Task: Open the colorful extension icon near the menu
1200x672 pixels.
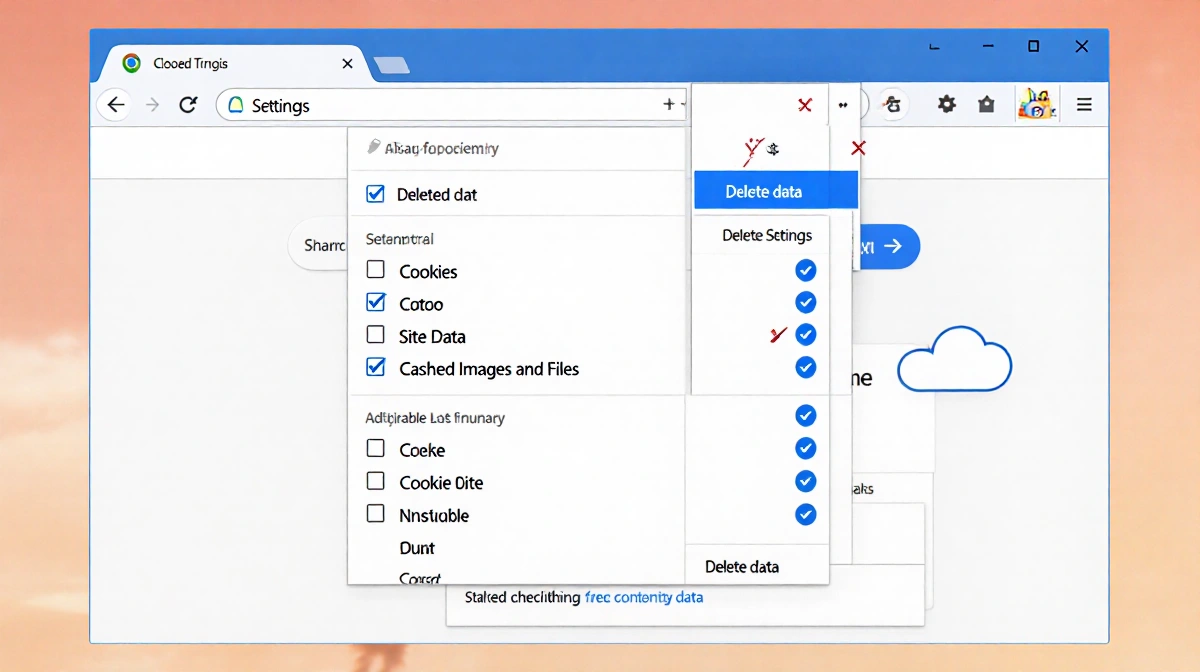Action: (1036, 104)
